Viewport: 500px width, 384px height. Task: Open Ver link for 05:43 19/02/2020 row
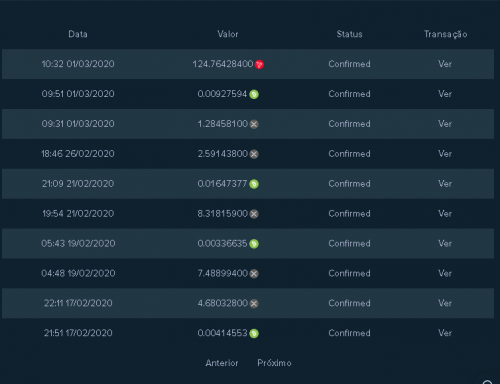445,243
